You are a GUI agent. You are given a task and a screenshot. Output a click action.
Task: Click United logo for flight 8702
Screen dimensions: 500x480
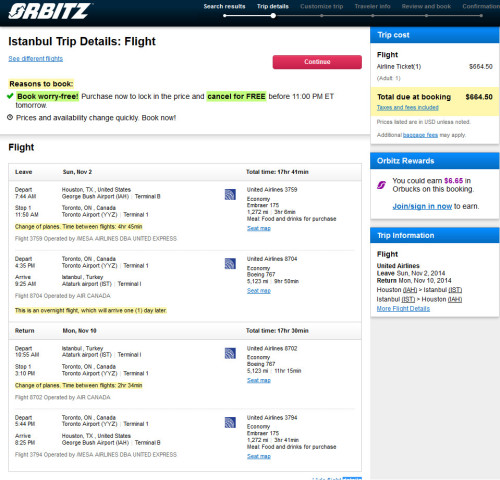[x=230, y=353]
